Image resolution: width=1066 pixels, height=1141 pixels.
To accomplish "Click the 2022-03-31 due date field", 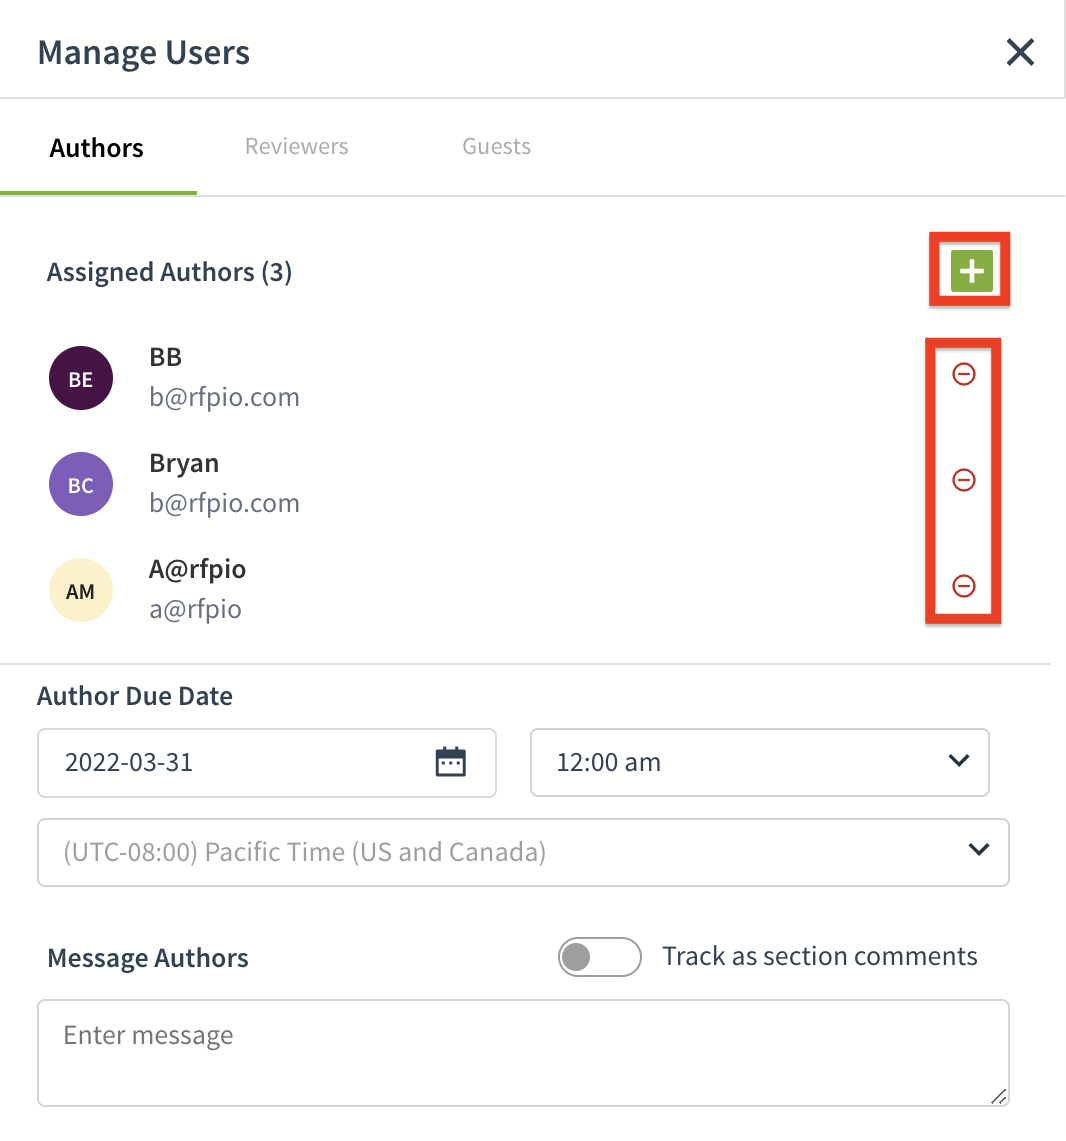I will 266,763.
